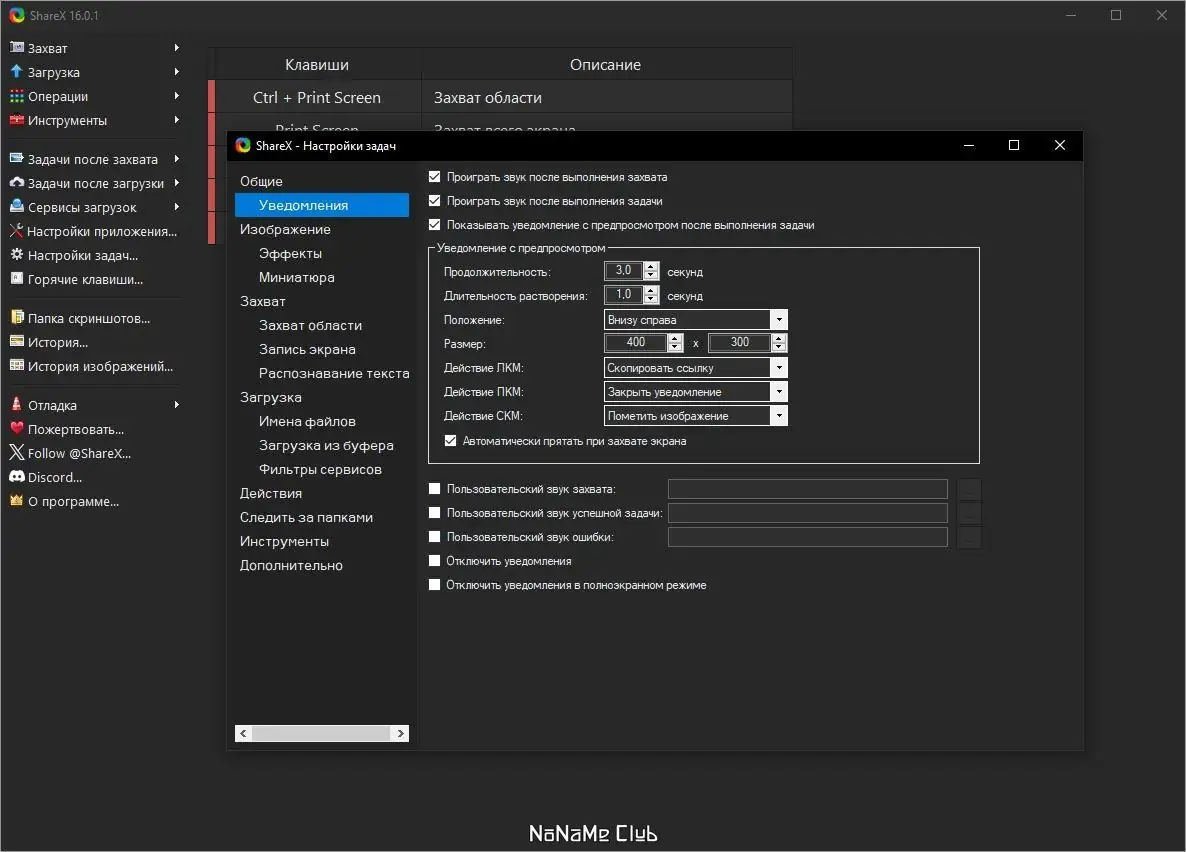Click the О программе crown icon

point(17,500)
